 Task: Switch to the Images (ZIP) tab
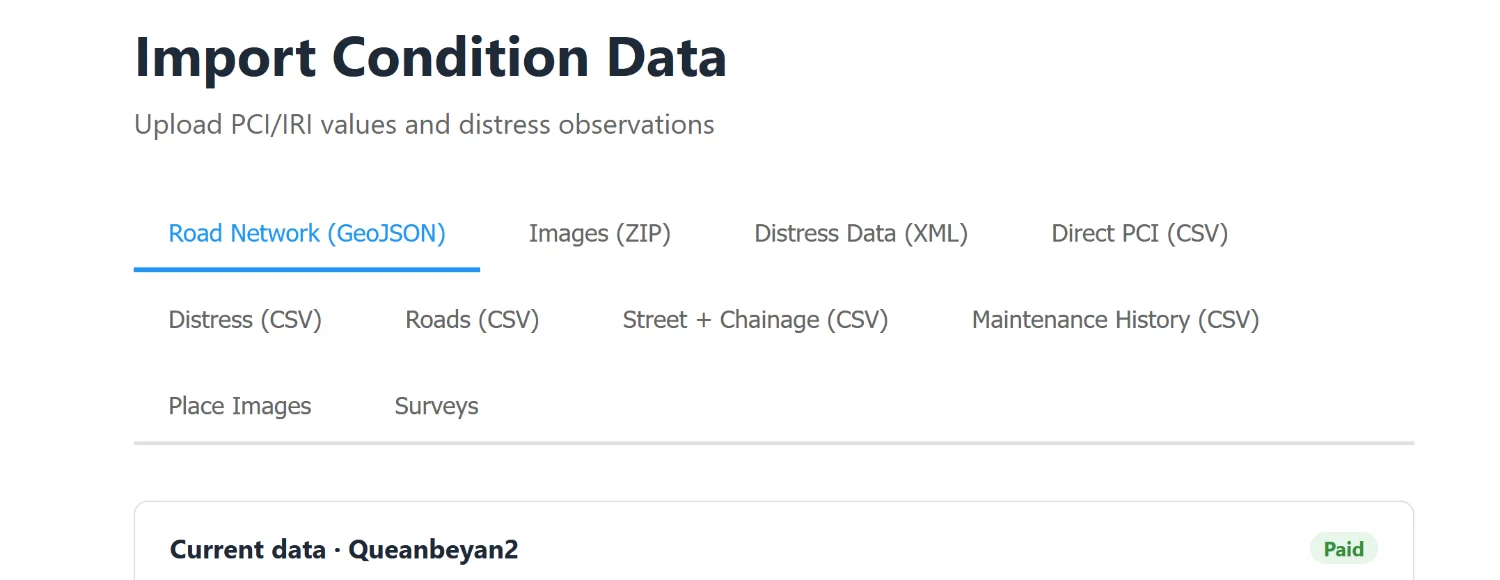(599, 234)
